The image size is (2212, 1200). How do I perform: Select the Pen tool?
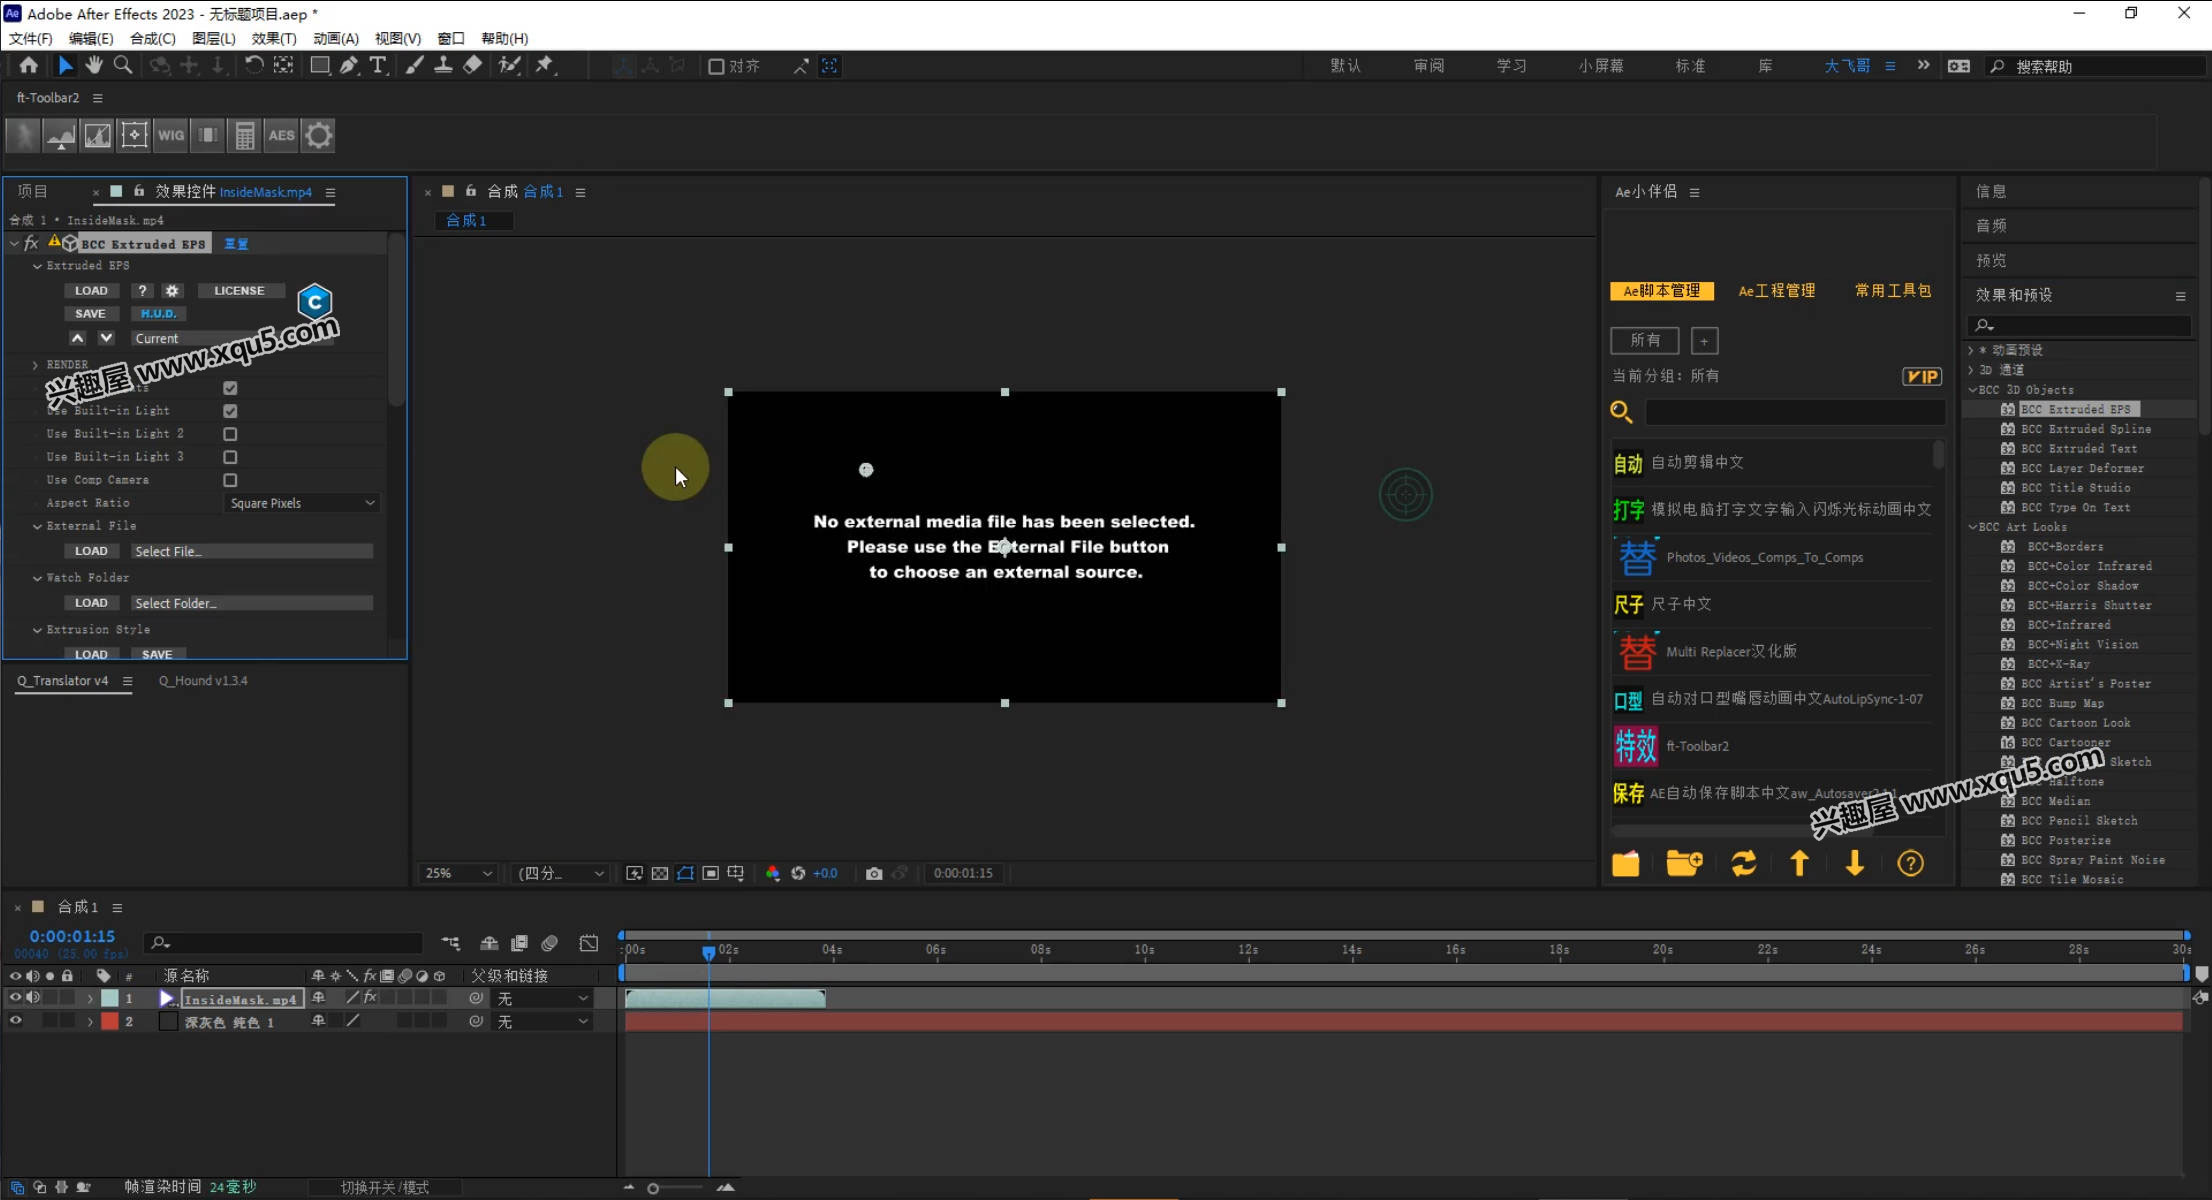click(349, 65)
